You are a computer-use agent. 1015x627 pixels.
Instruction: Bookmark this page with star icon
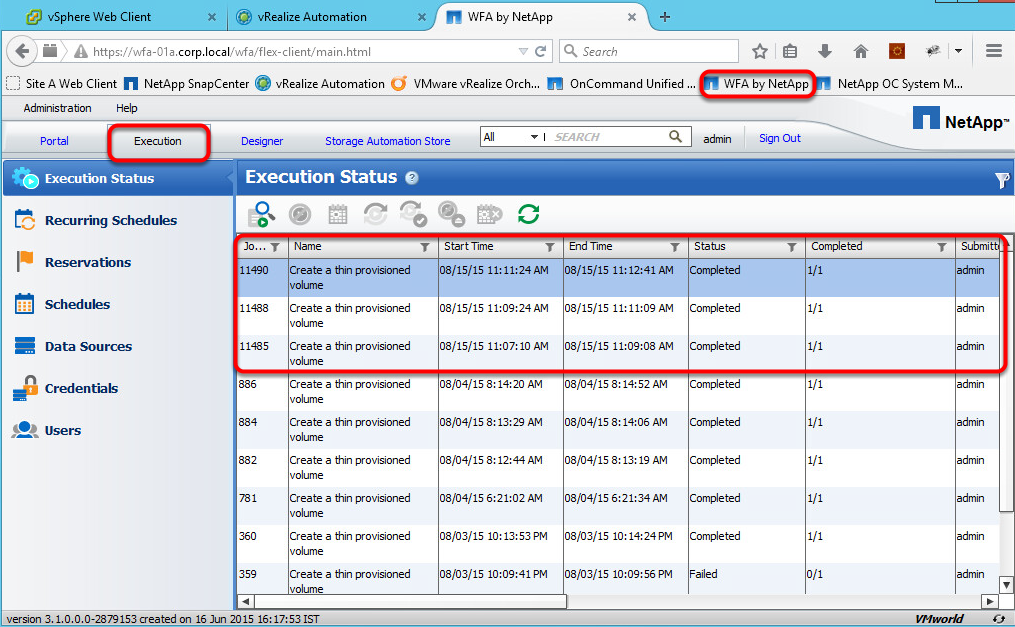click(760, 51)
